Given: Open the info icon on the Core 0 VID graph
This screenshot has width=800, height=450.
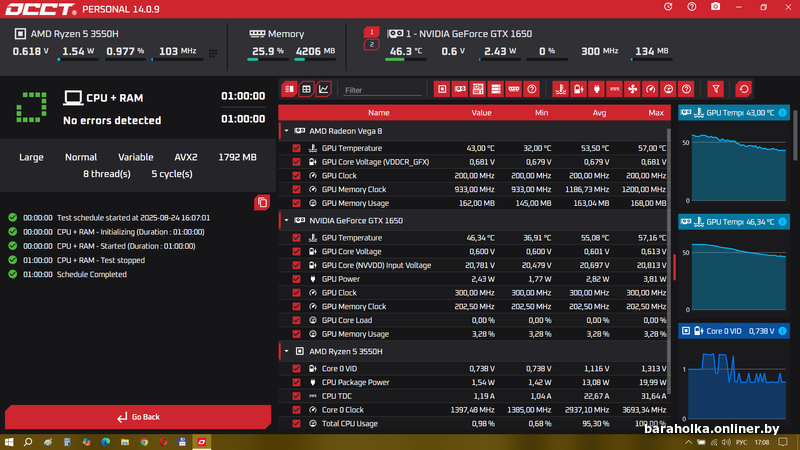Looking at the screenshot, I should pos(782,331).
